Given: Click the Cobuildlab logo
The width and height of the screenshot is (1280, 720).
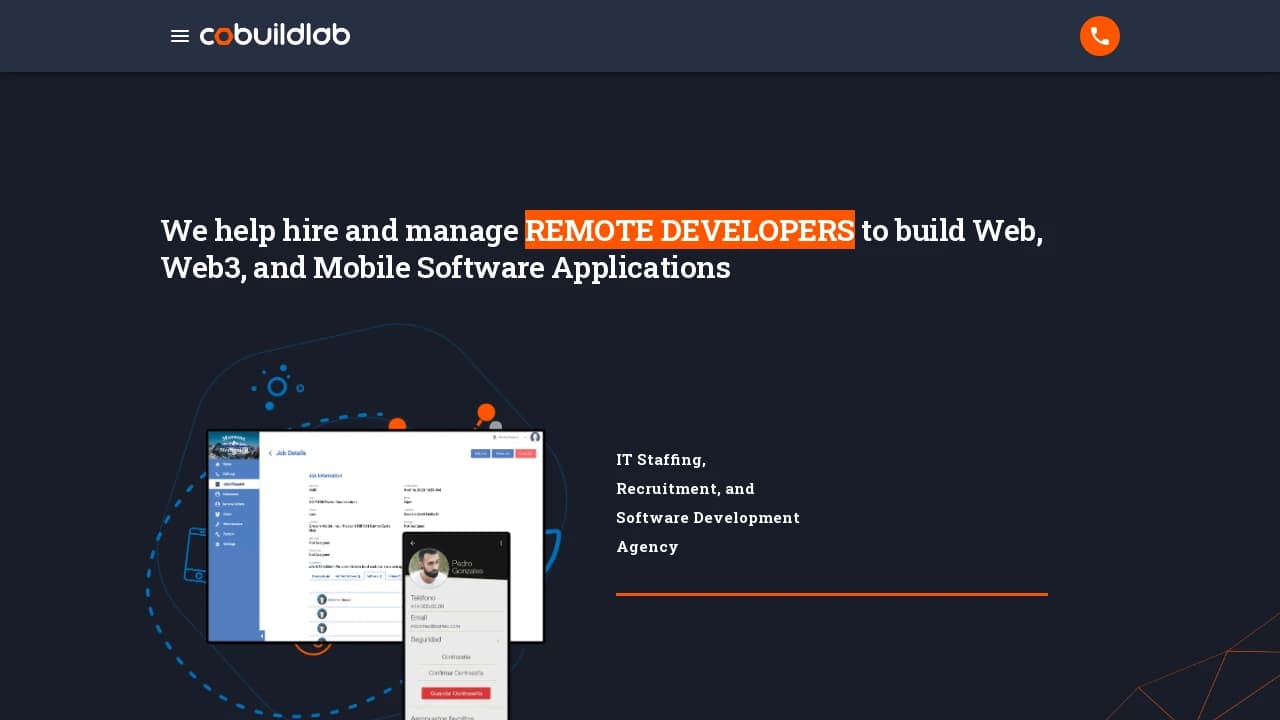Looking at the screenshot, I should [x=275, y=36].
